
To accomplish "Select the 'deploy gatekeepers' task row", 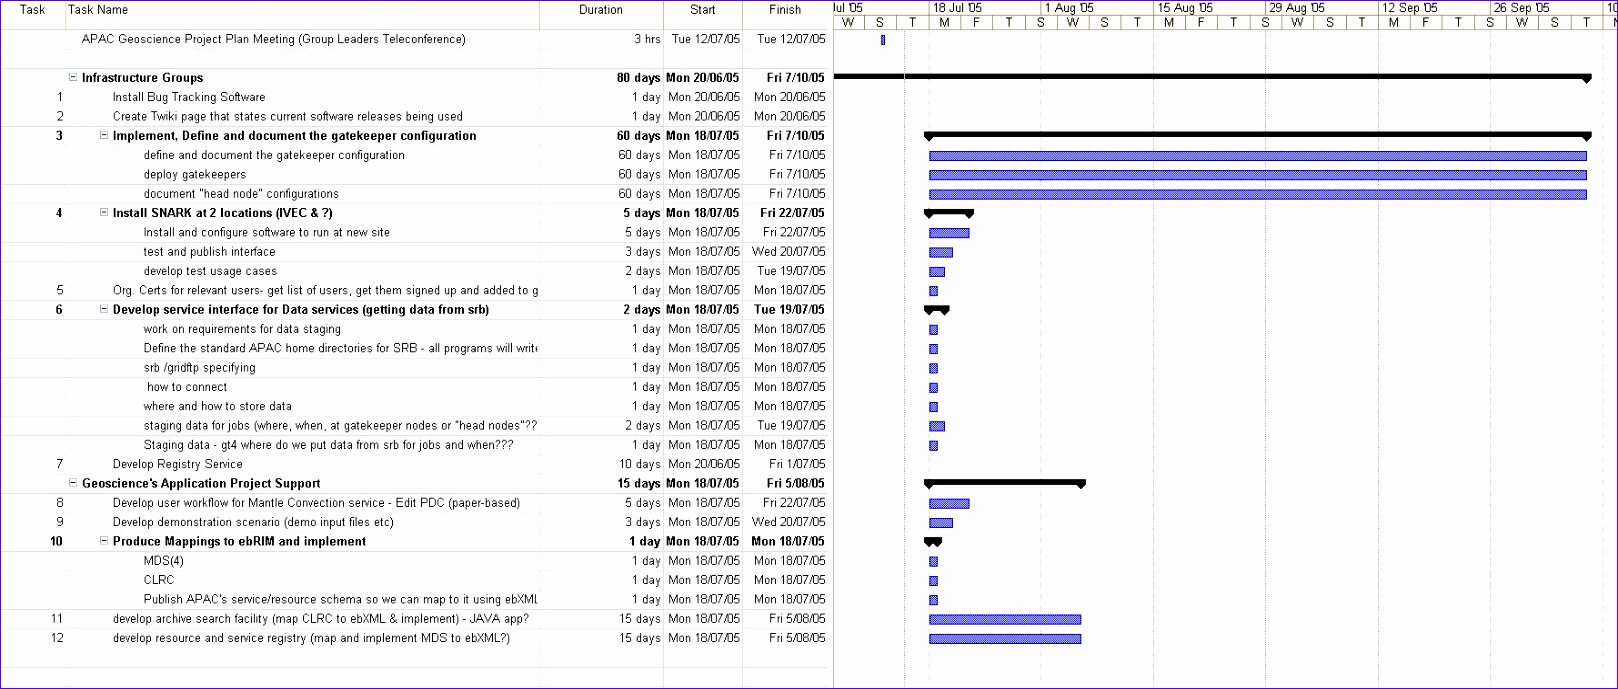I will pyautogui.click(x=194, y=175).
